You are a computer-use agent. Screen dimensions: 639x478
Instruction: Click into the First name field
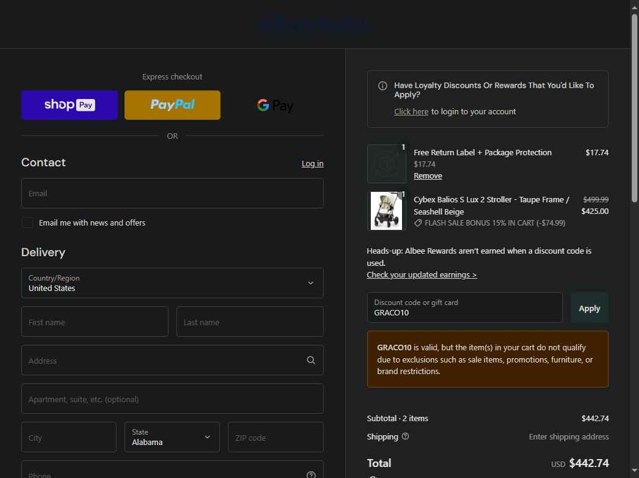(x=95, y=322)
